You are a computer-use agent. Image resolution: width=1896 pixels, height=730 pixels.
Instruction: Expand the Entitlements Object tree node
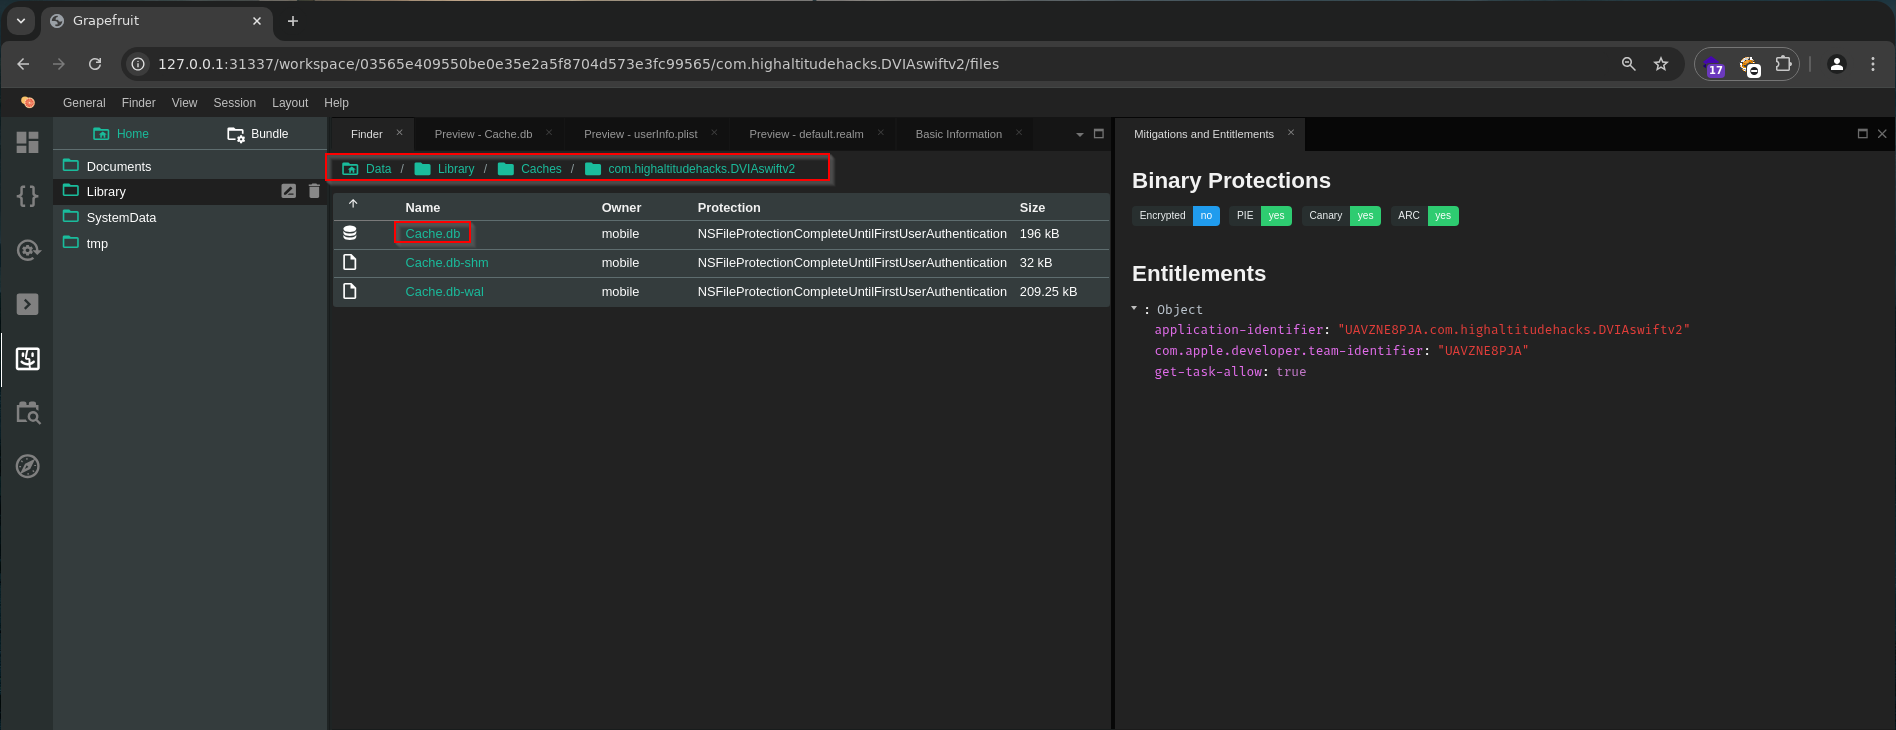pos(1134,309)
